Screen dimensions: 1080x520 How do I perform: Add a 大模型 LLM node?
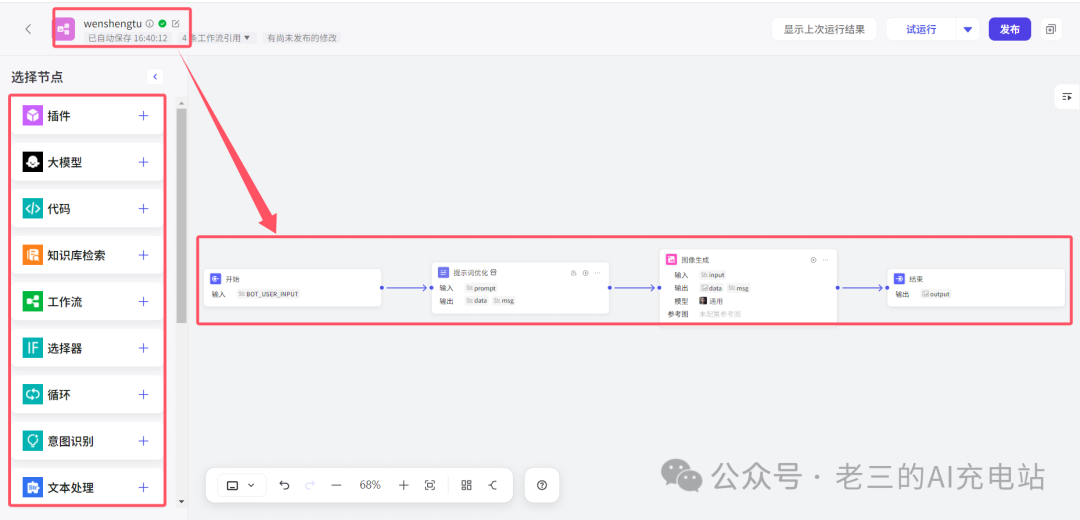(x=143, y=162)
